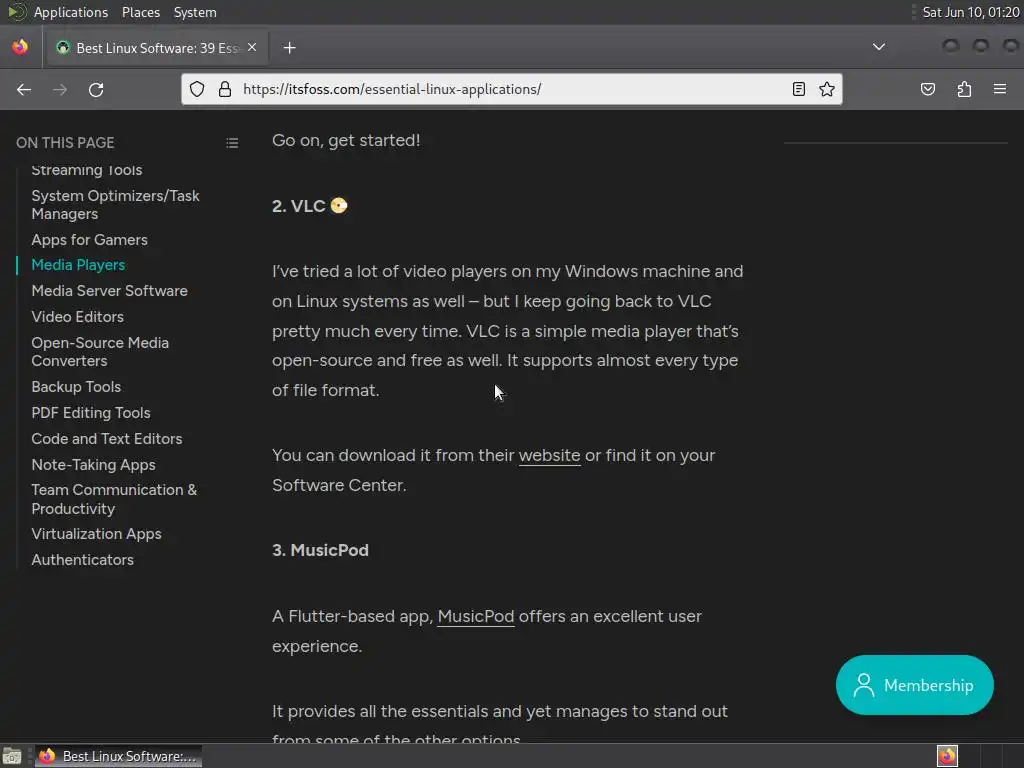Open the extensions menu
The width and height of the screenshot is (1024, 768).
click(x=964, y=89)
